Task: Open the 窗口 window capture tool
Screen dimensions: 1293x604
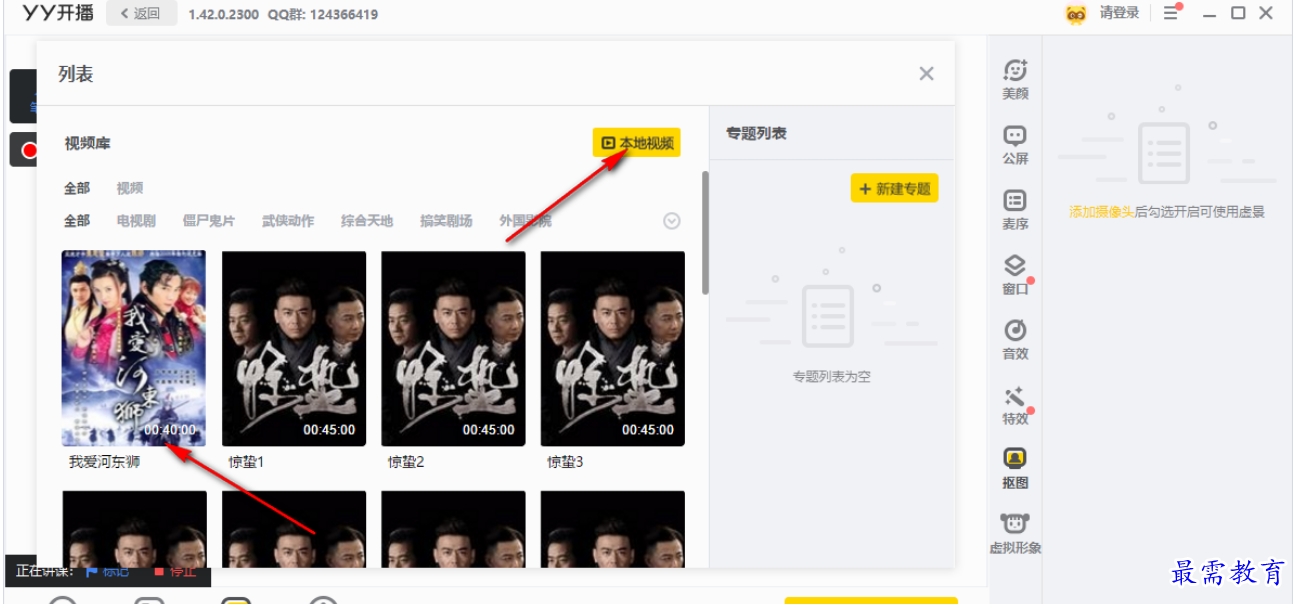Action: [1015, 275]
